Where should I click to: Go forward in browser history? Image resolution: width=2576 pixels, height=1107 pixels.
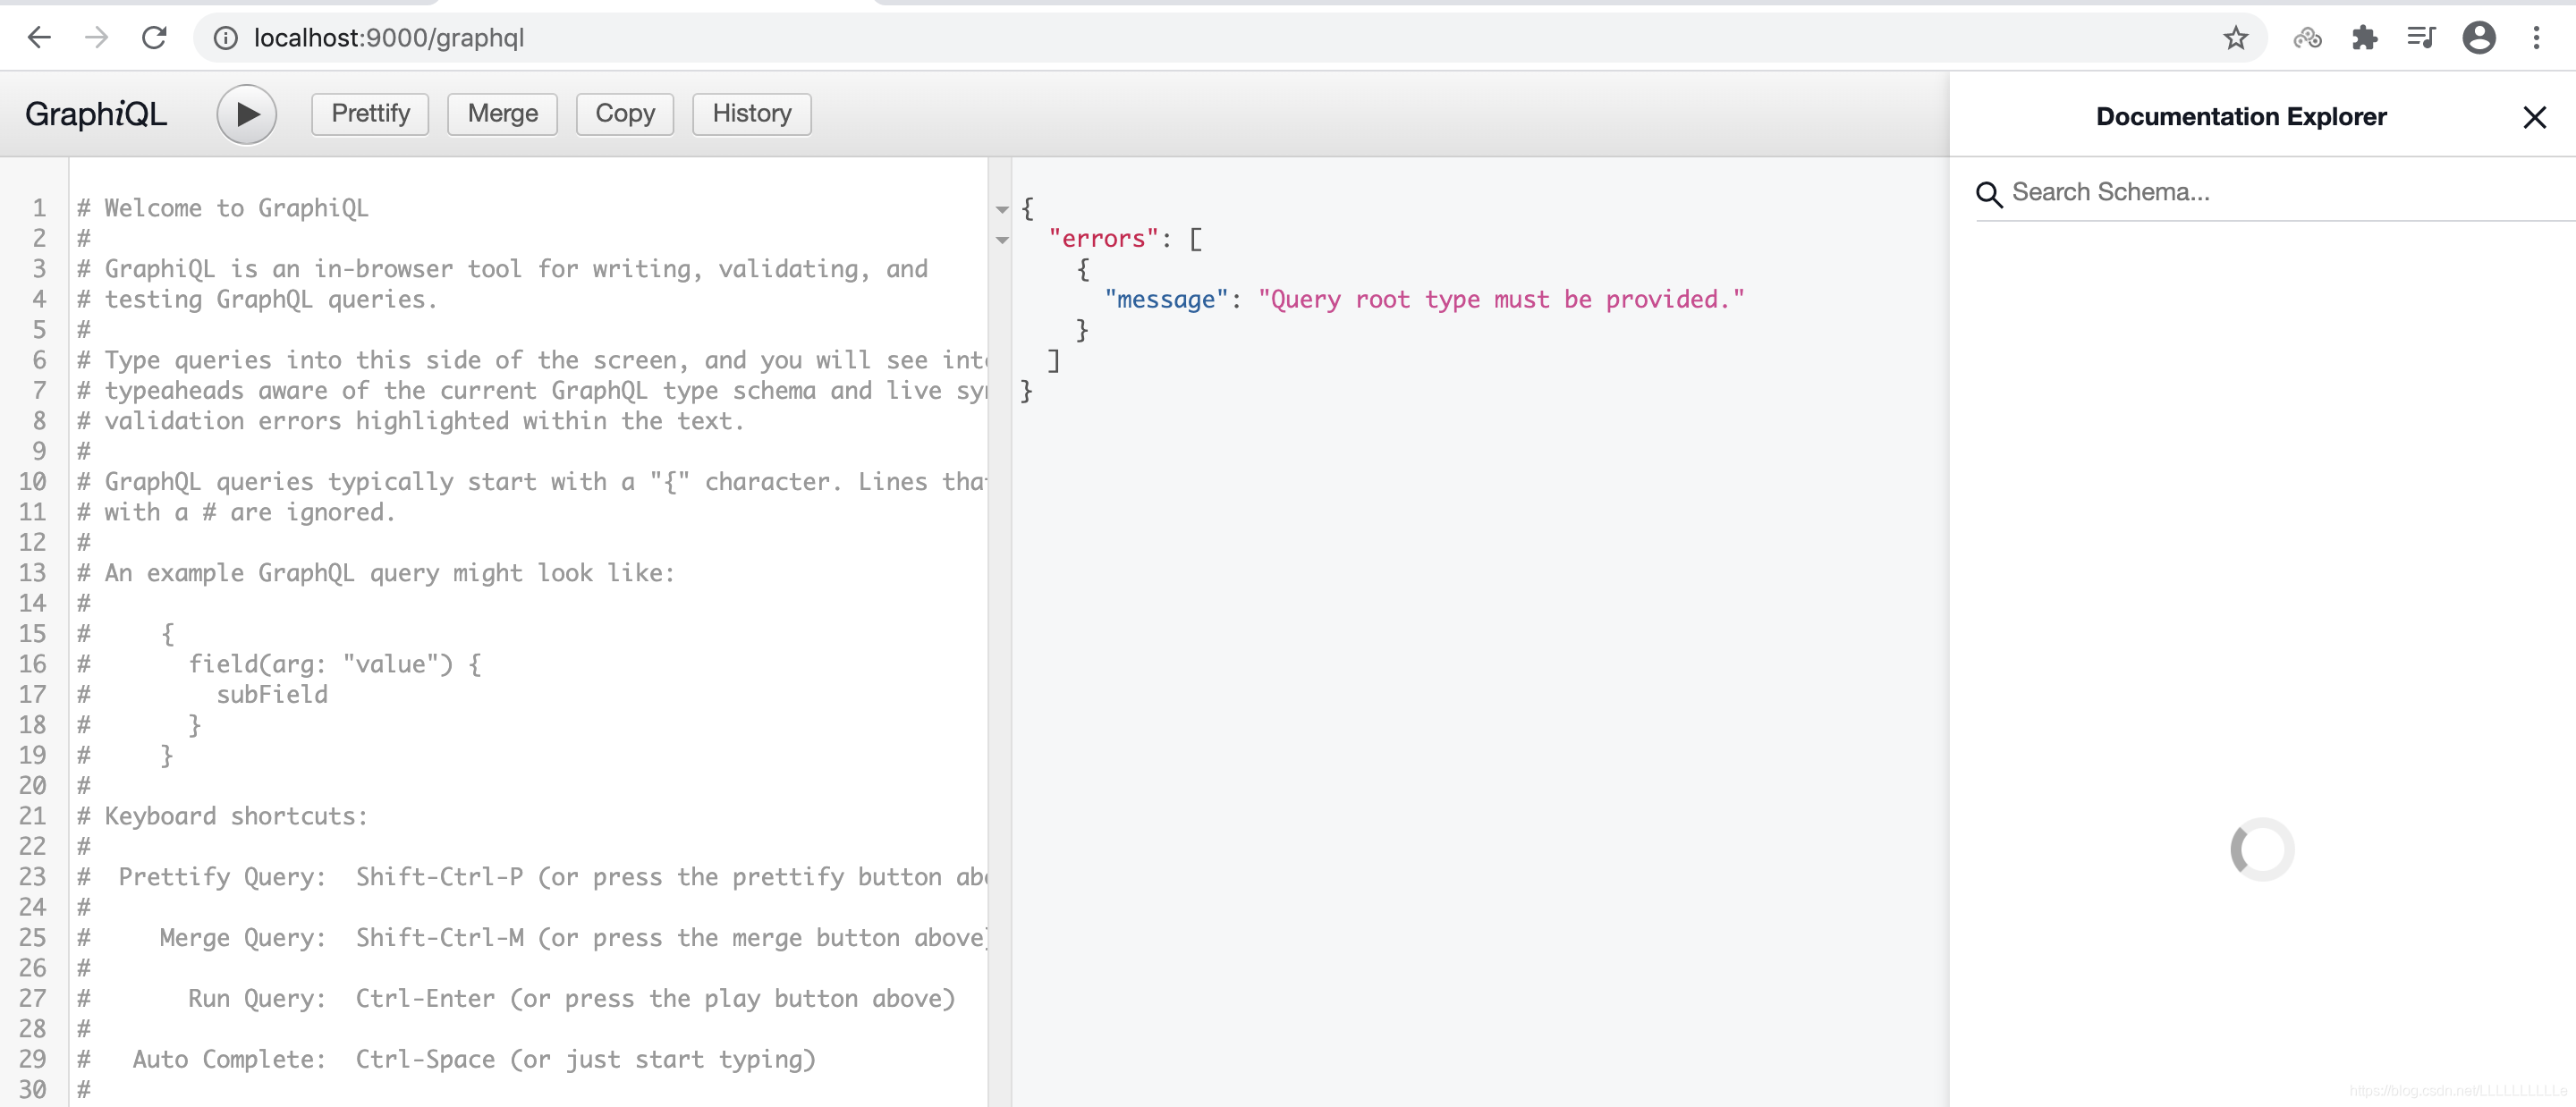tap(96, 38)
